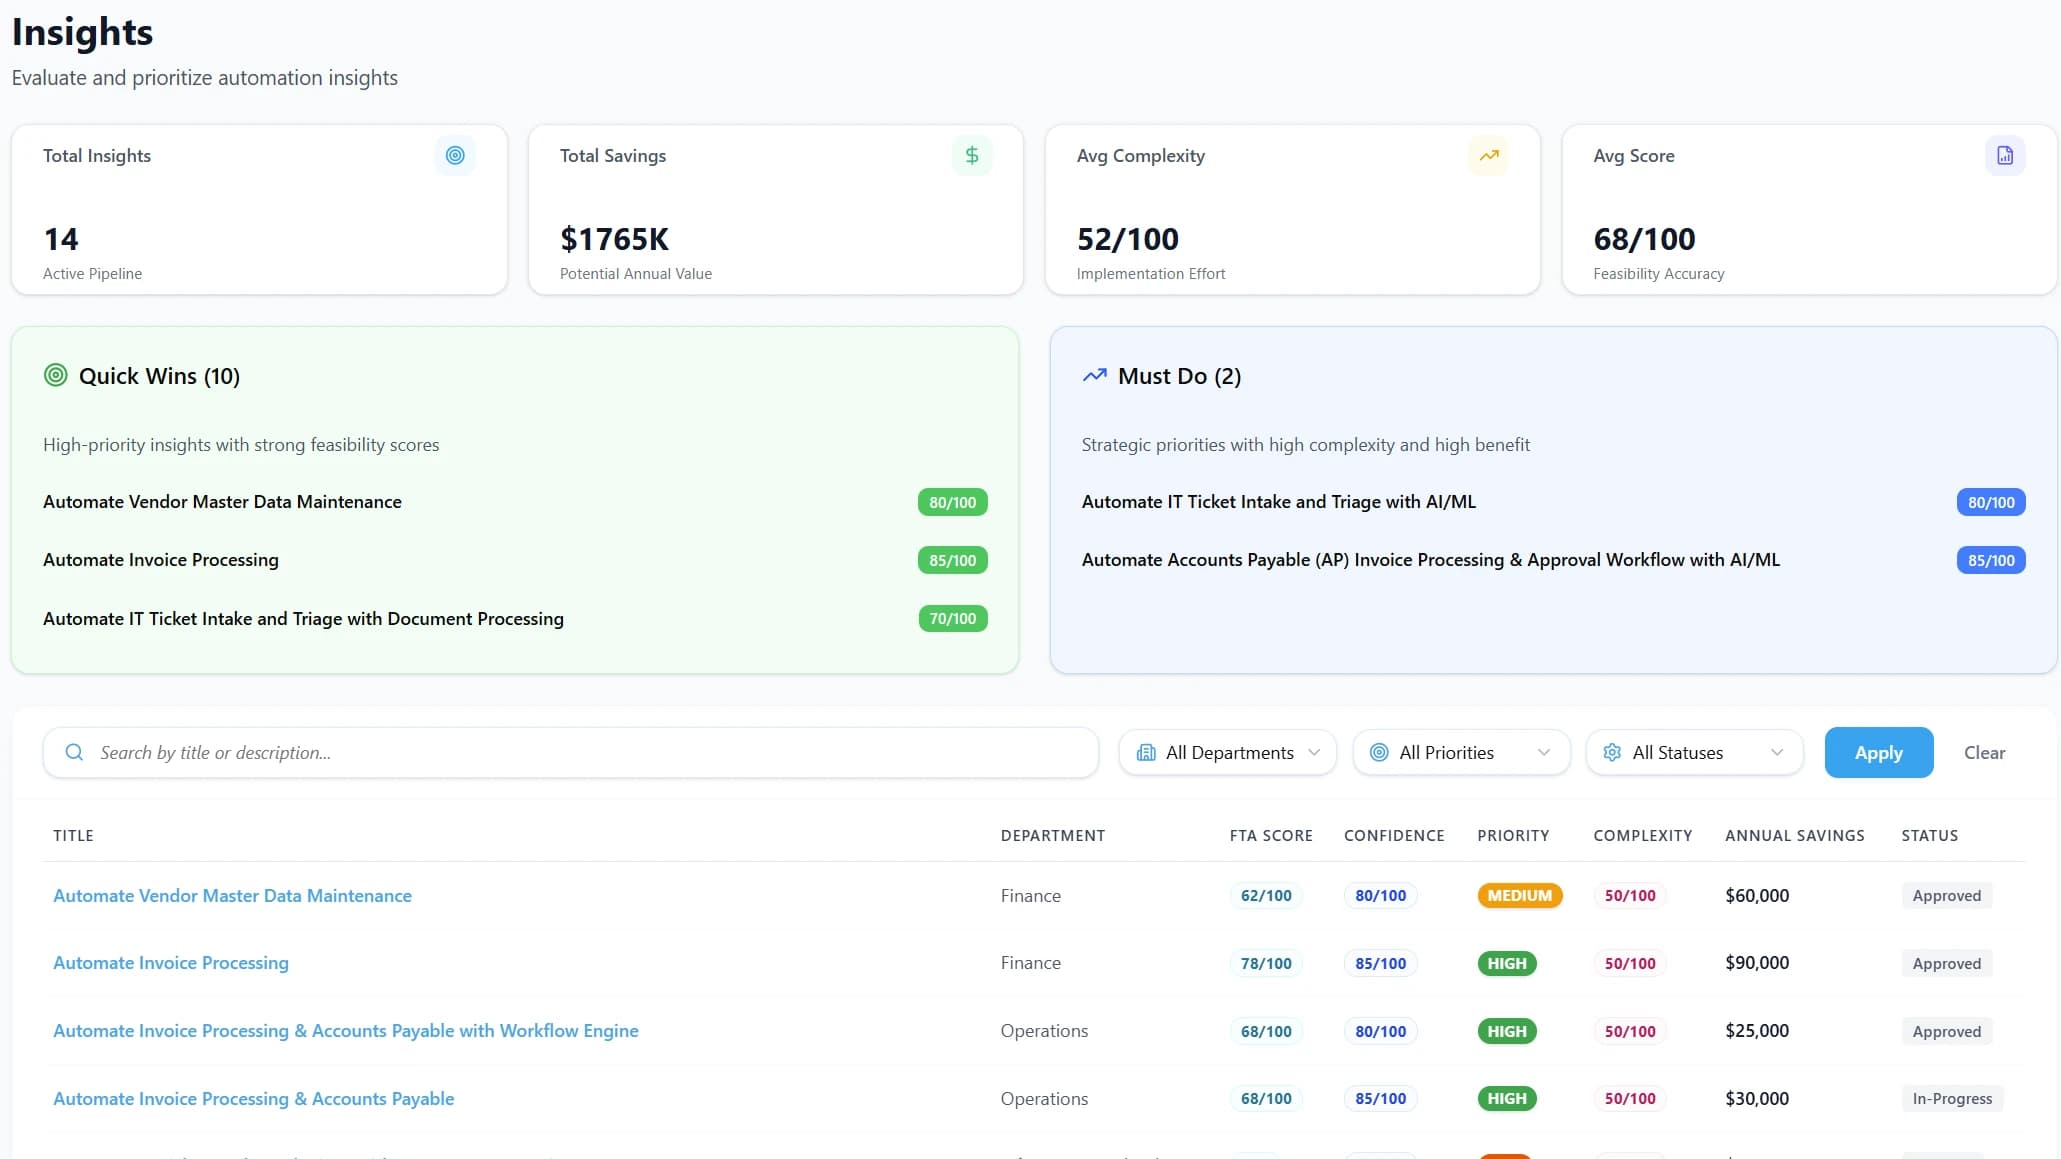Select Quick Wins IT Ticket Intake with Document Processing

(303, 619)
